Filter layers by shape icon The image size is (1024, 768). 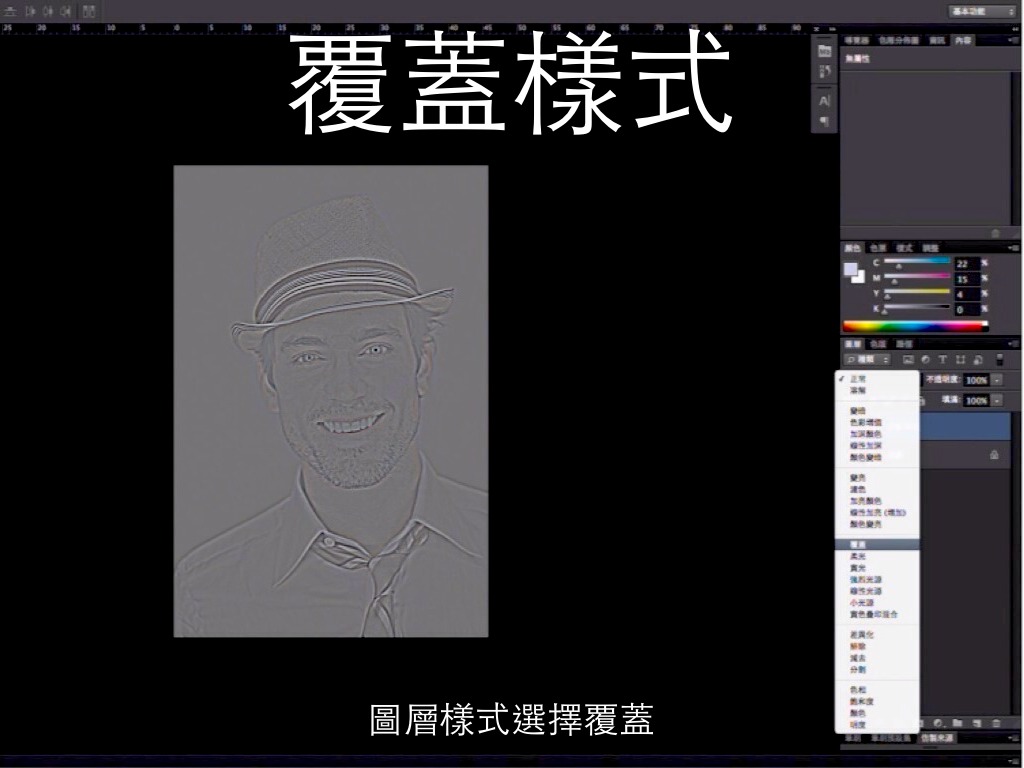[959, 359]
